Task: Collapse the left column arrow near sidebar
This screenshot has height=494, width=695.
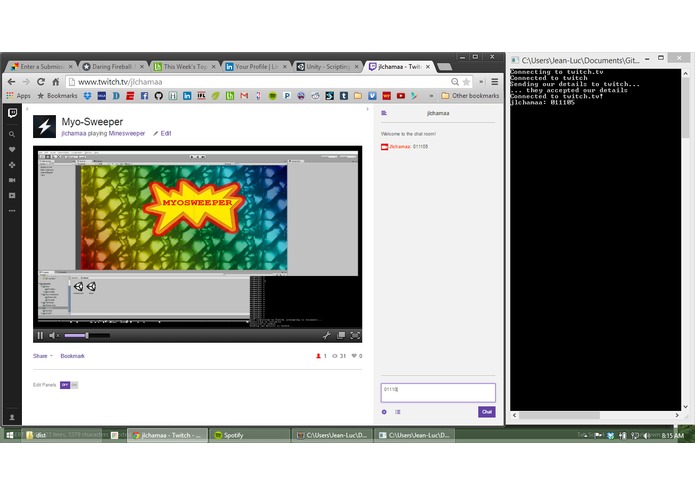Action: 27,109
